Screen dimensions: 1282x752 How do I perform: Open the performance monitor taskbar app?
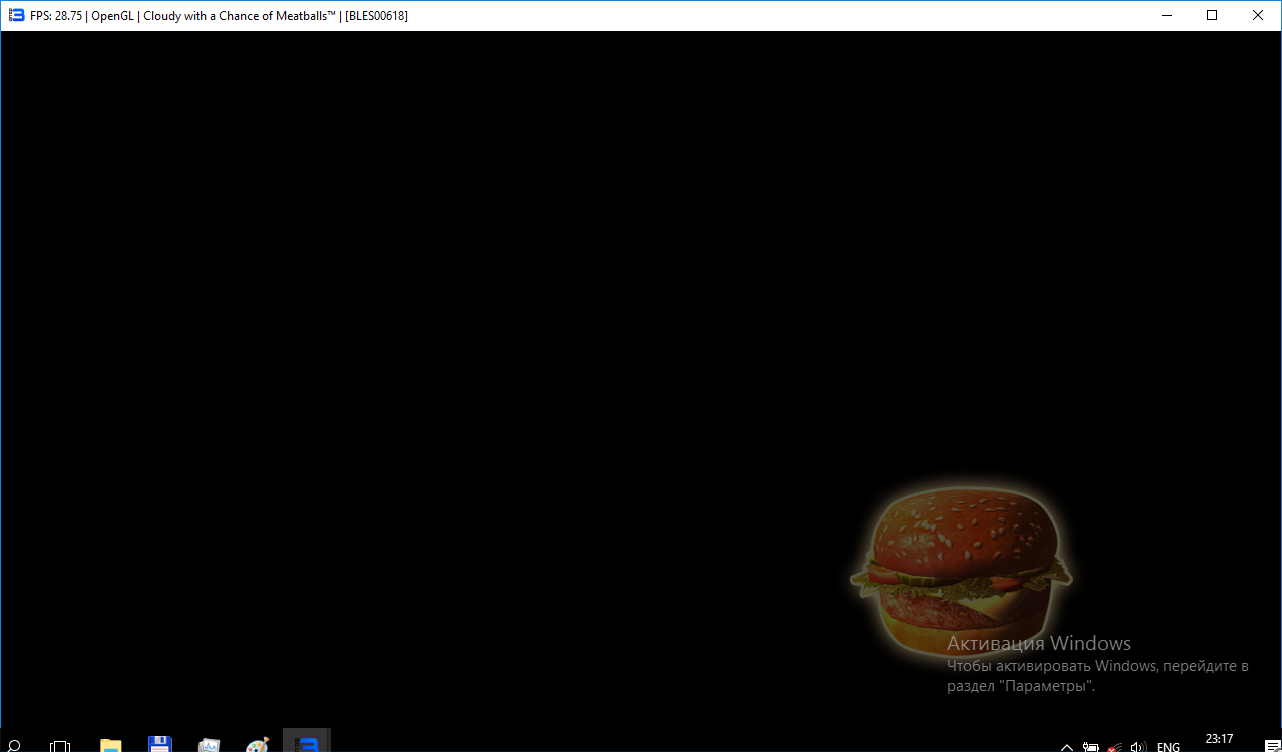tap(208, 745)
